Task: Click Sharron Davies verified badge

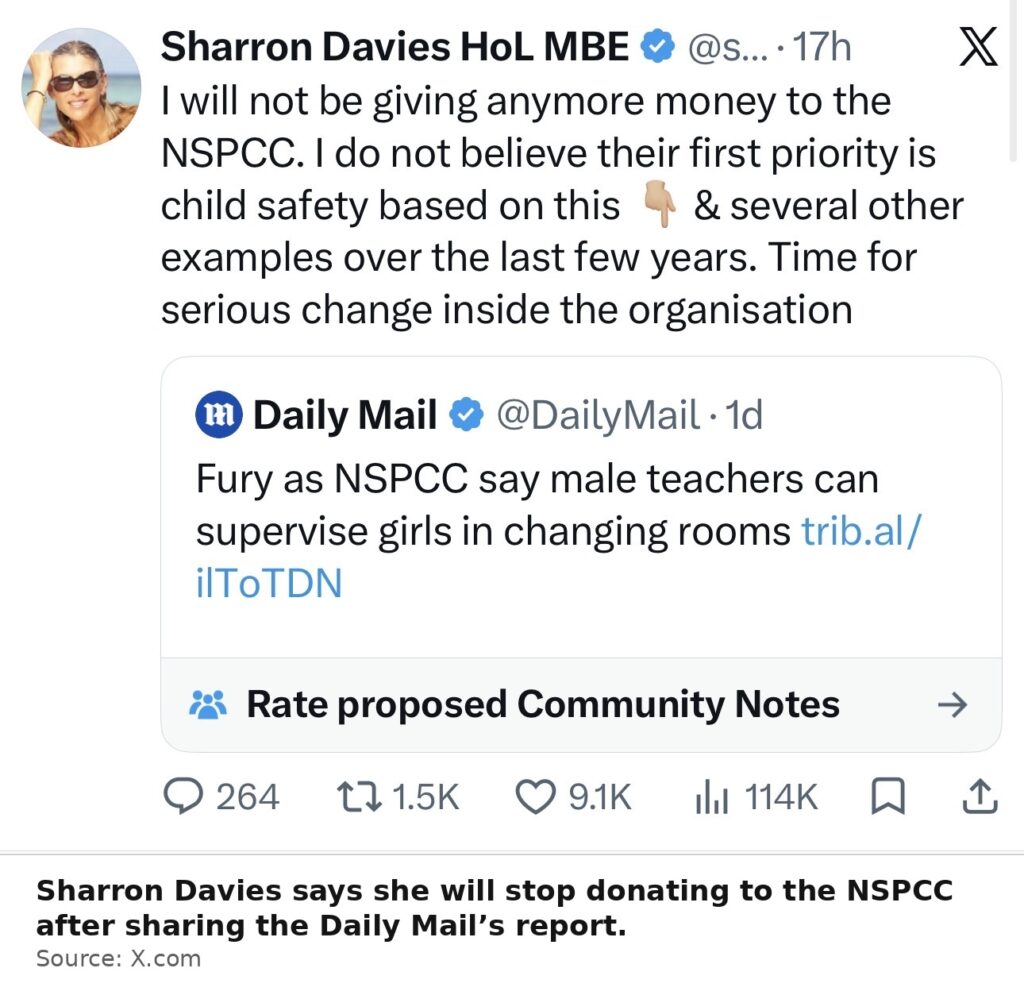Action: [657, 47]
